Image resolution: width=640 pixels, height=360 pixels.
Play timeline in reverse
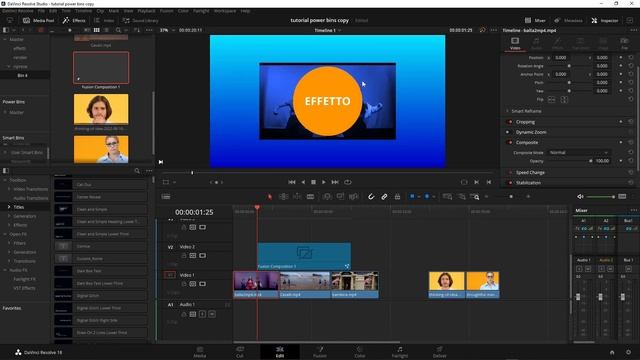[303, 182]
